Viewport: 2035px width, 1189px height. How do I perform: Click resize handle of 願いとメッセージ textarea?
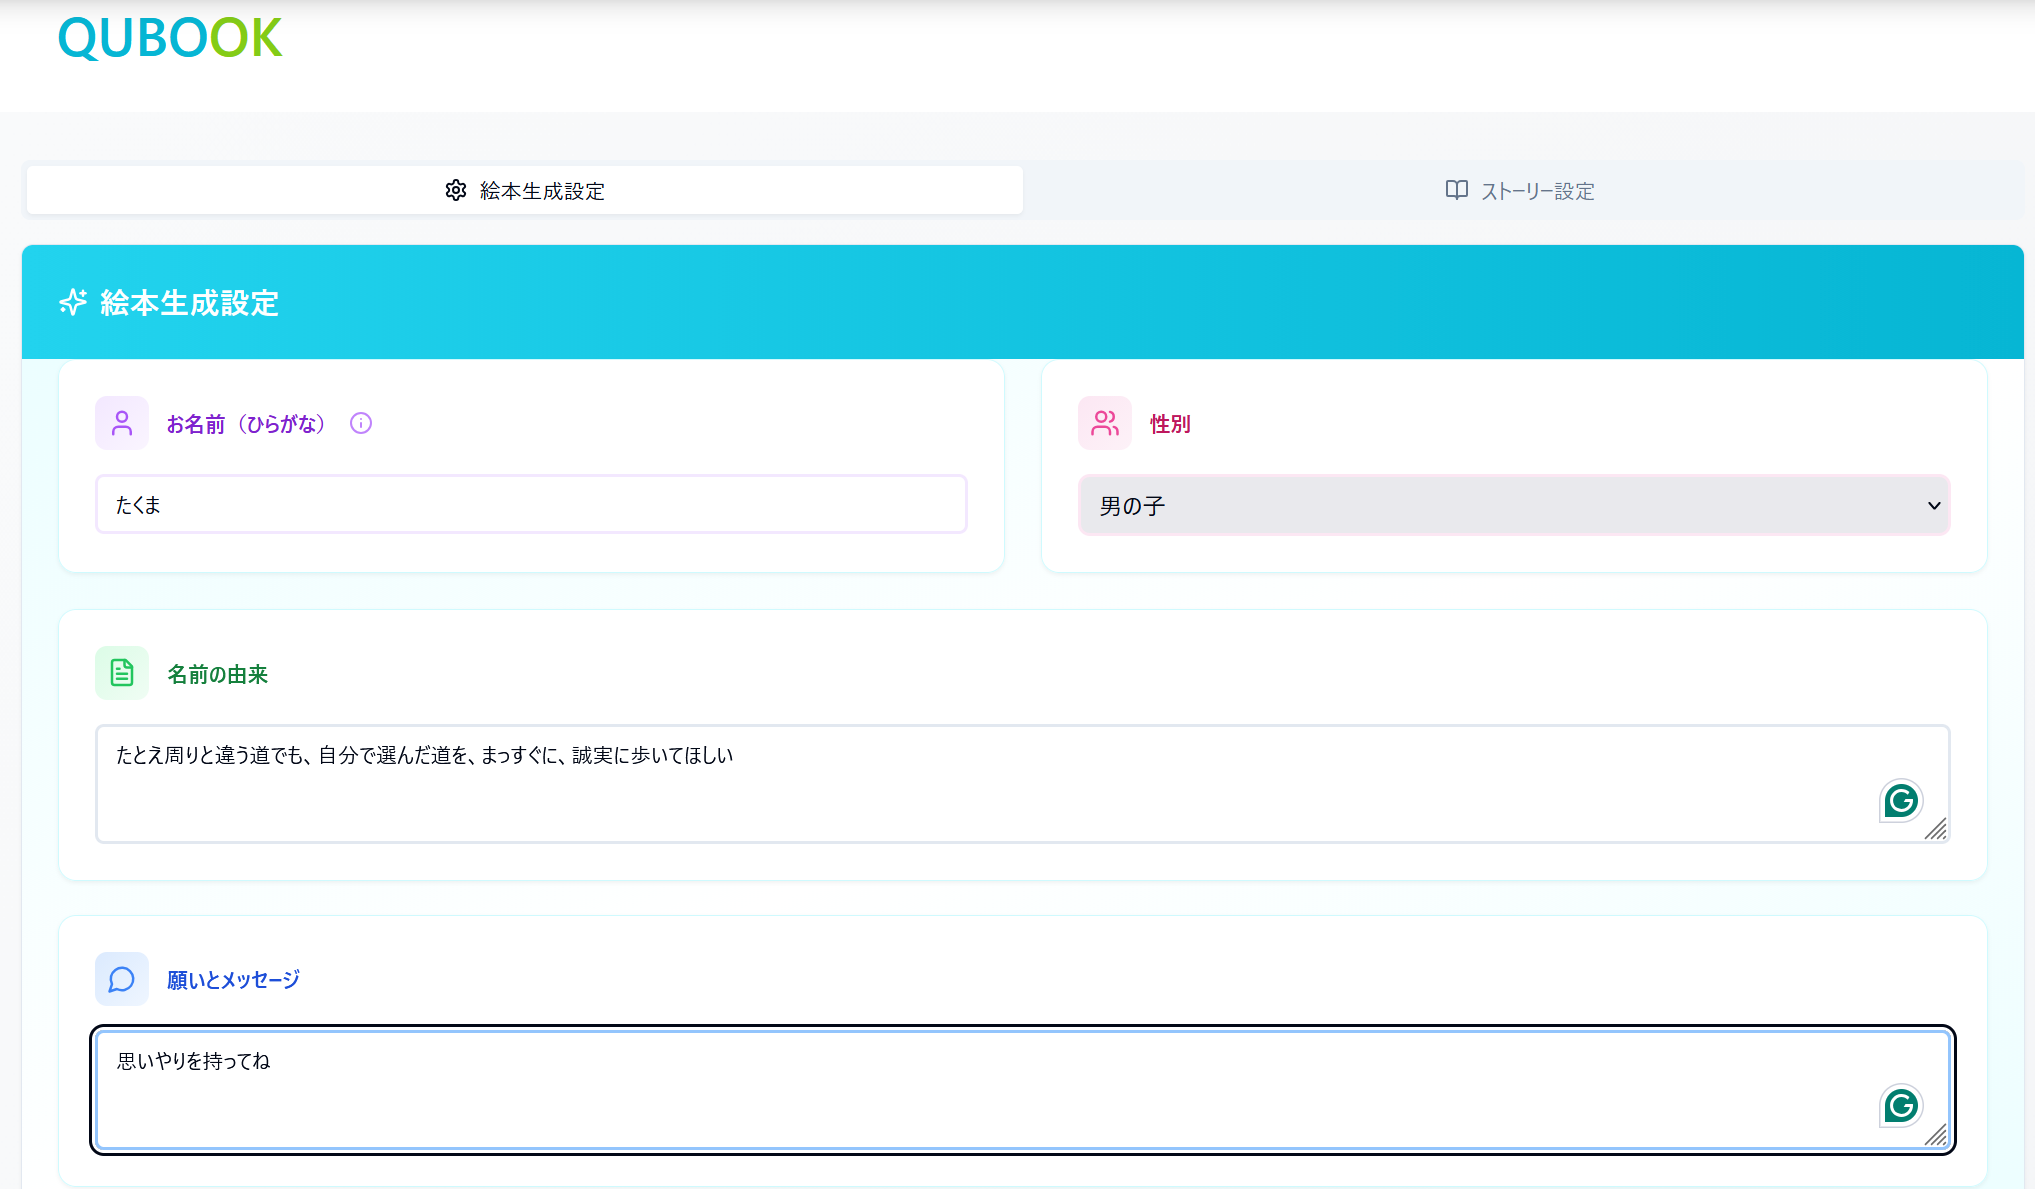coord(1937,1135)
